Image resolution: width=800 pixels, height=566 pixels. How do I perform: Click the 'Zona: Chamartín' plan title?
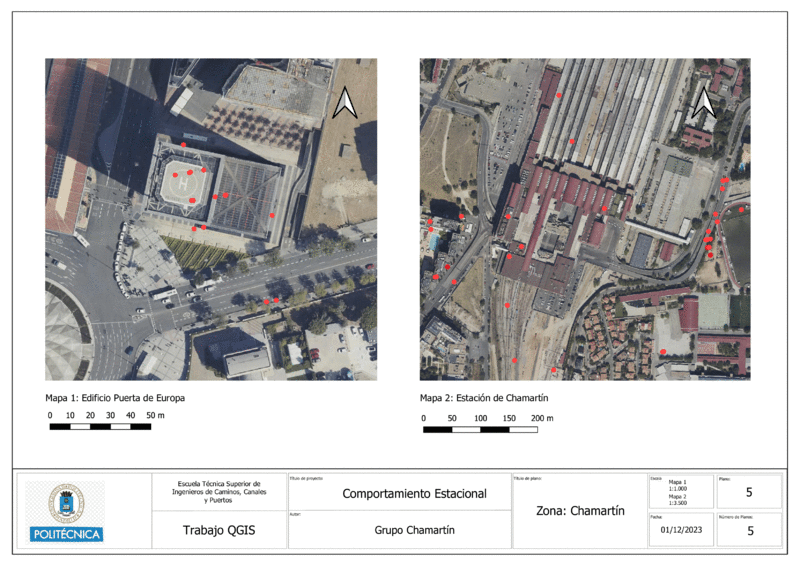580,511
